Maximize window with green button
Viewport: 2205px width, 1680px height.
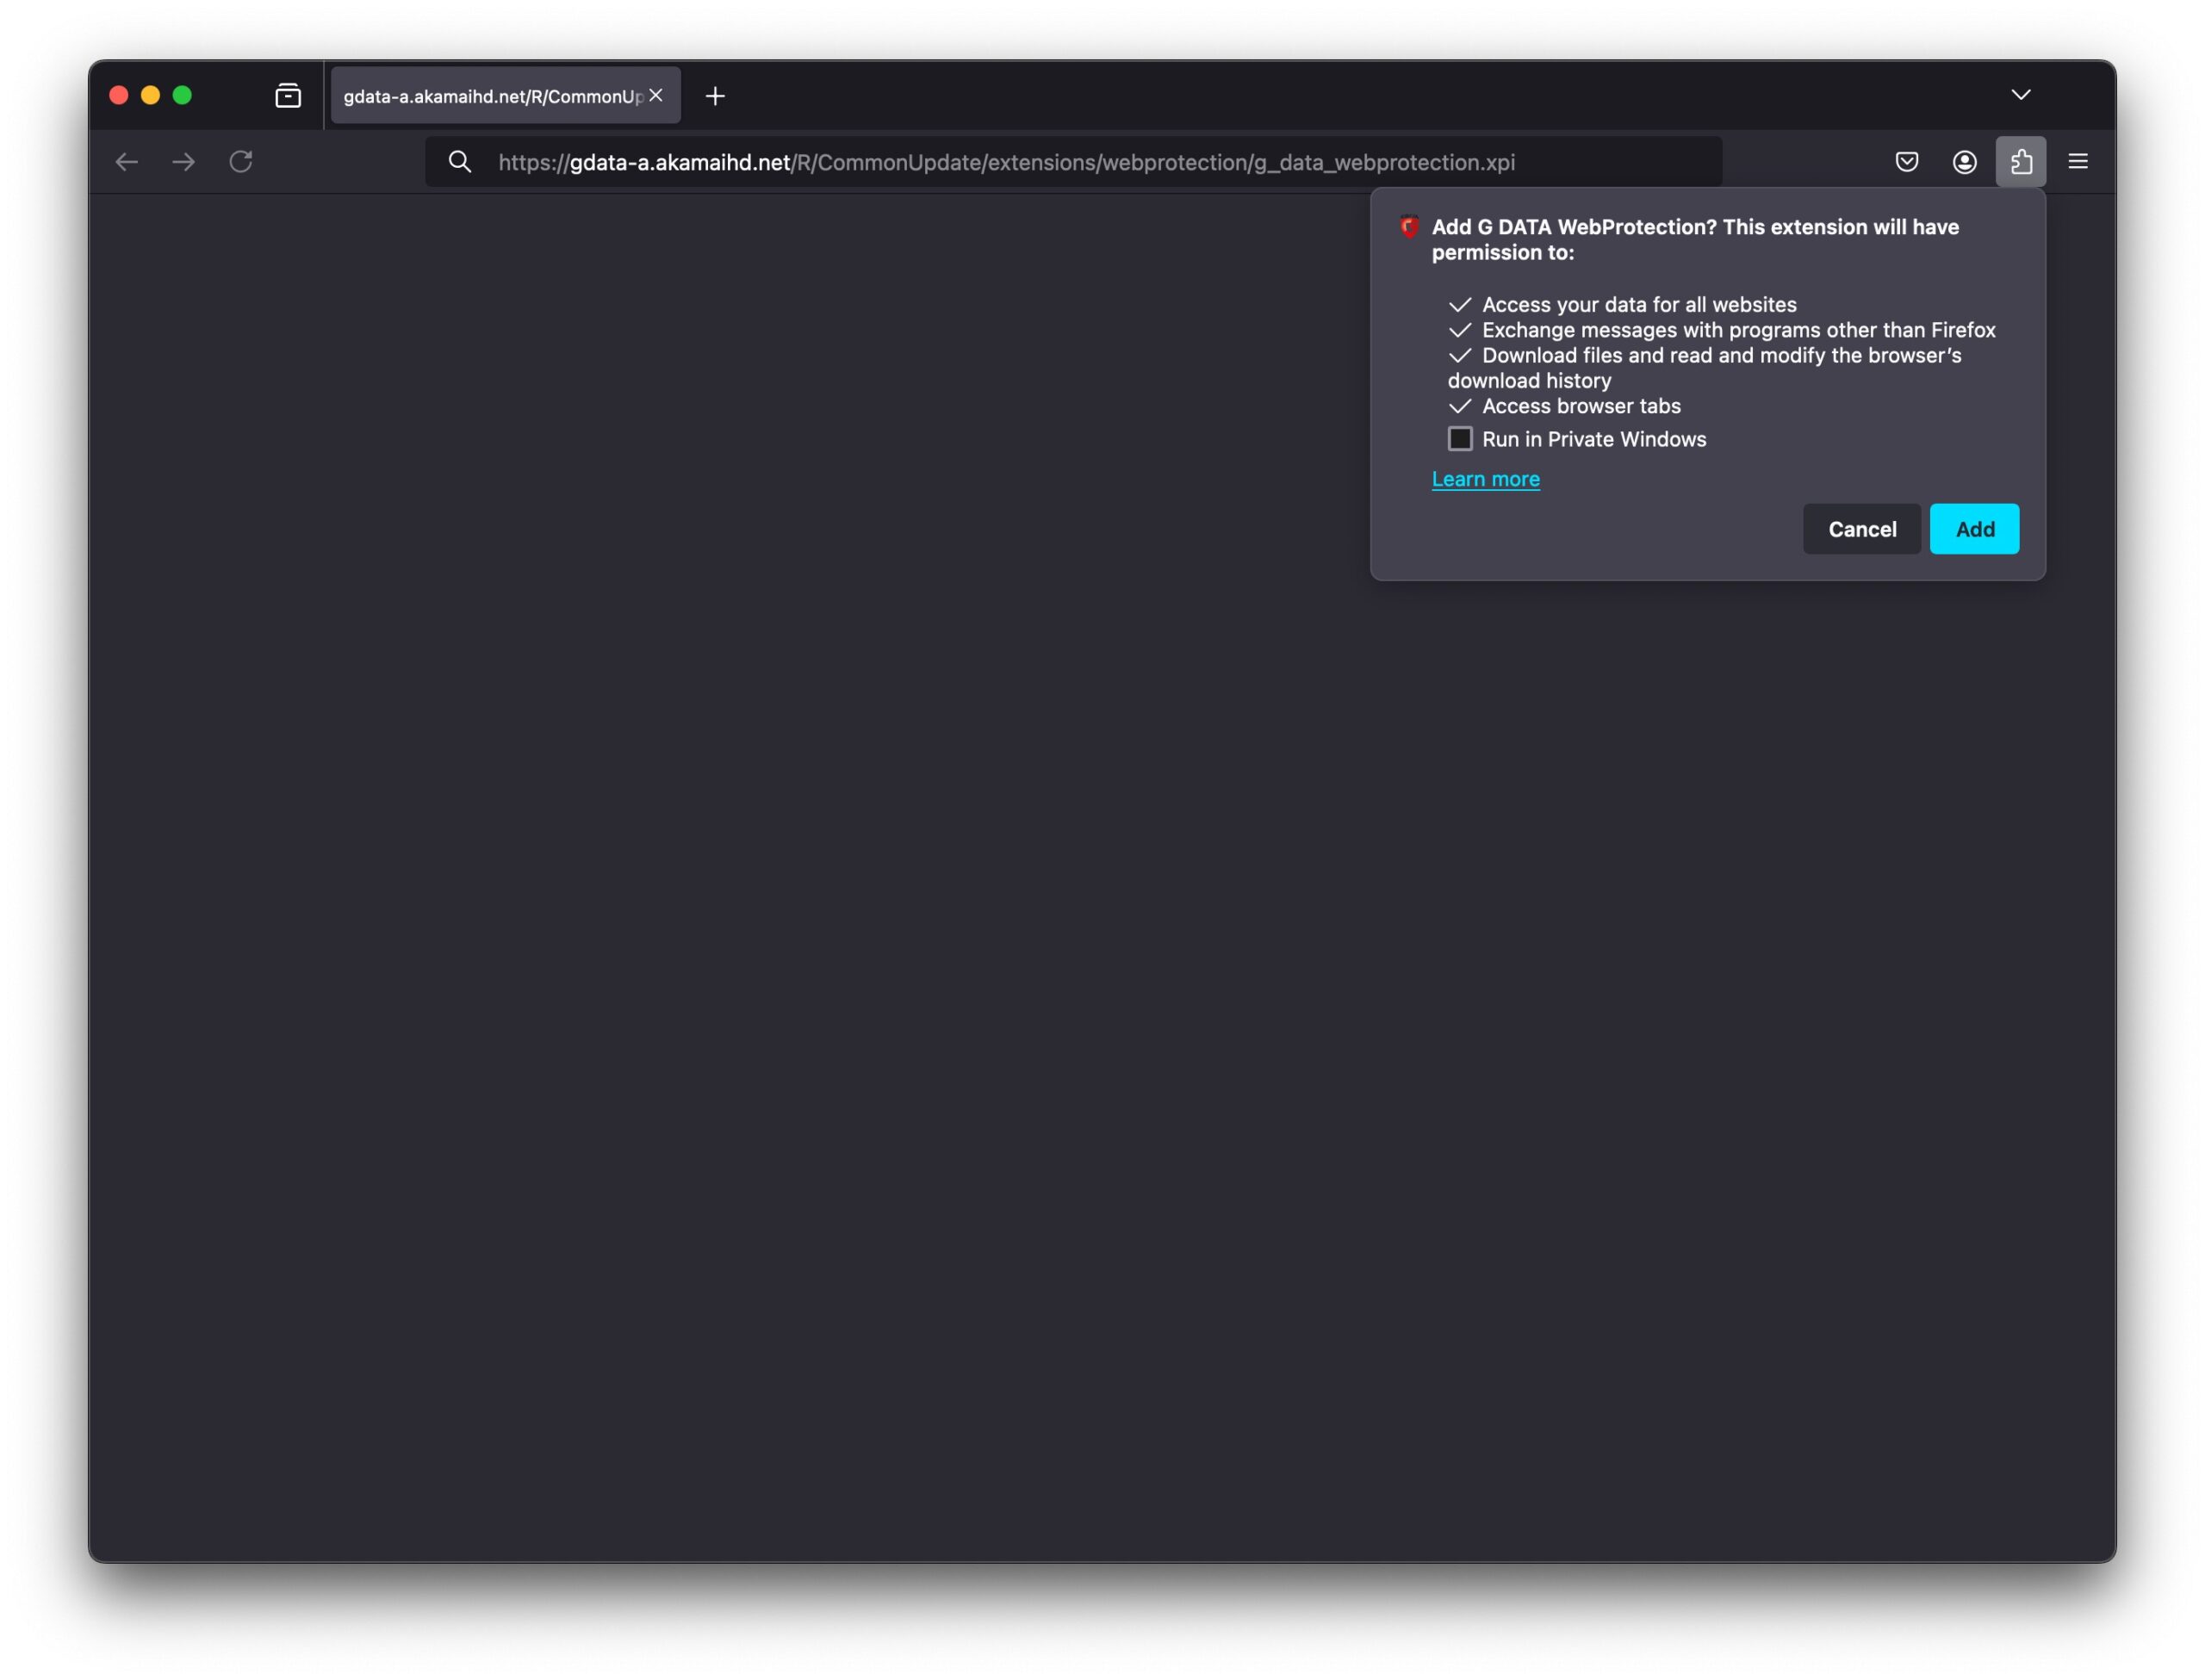coord(182,95)
